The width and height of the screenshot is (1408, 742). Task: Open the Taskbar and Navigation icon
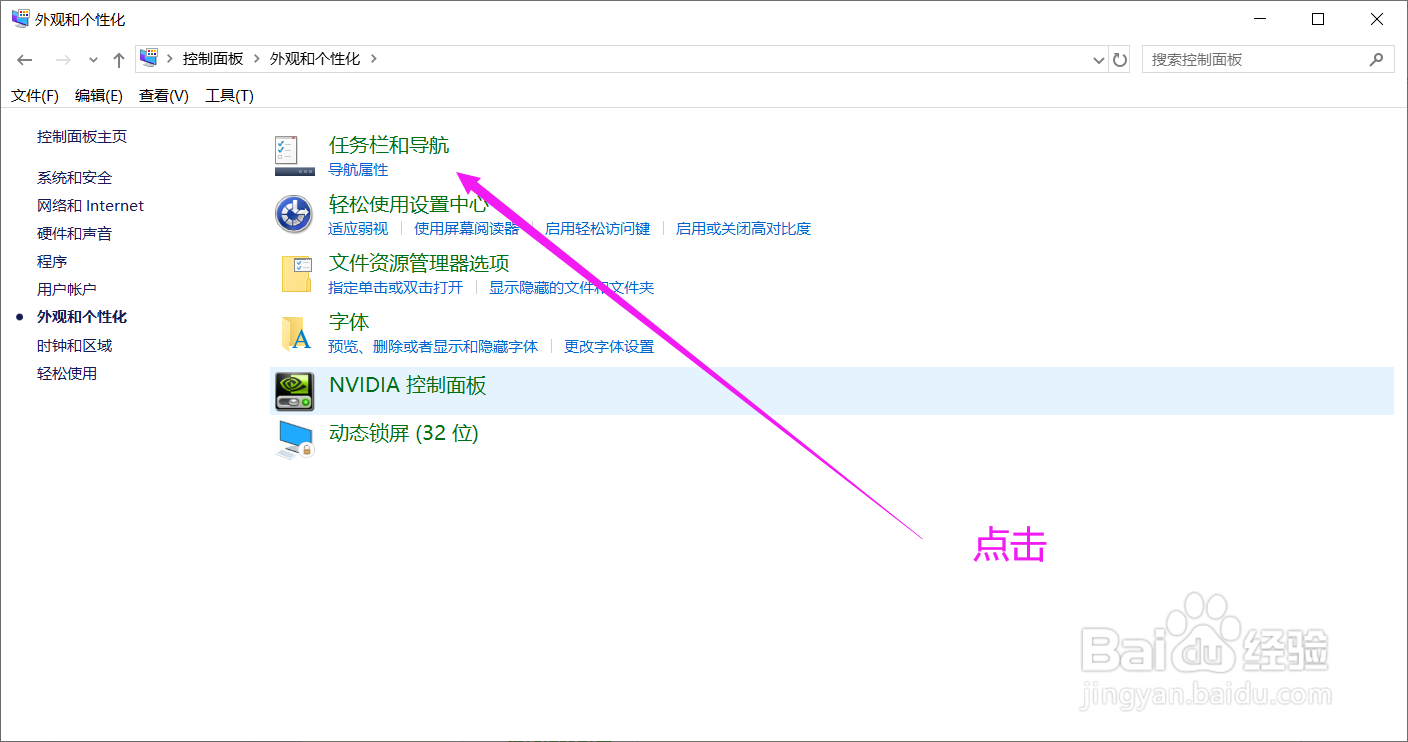tap(294, 156)
